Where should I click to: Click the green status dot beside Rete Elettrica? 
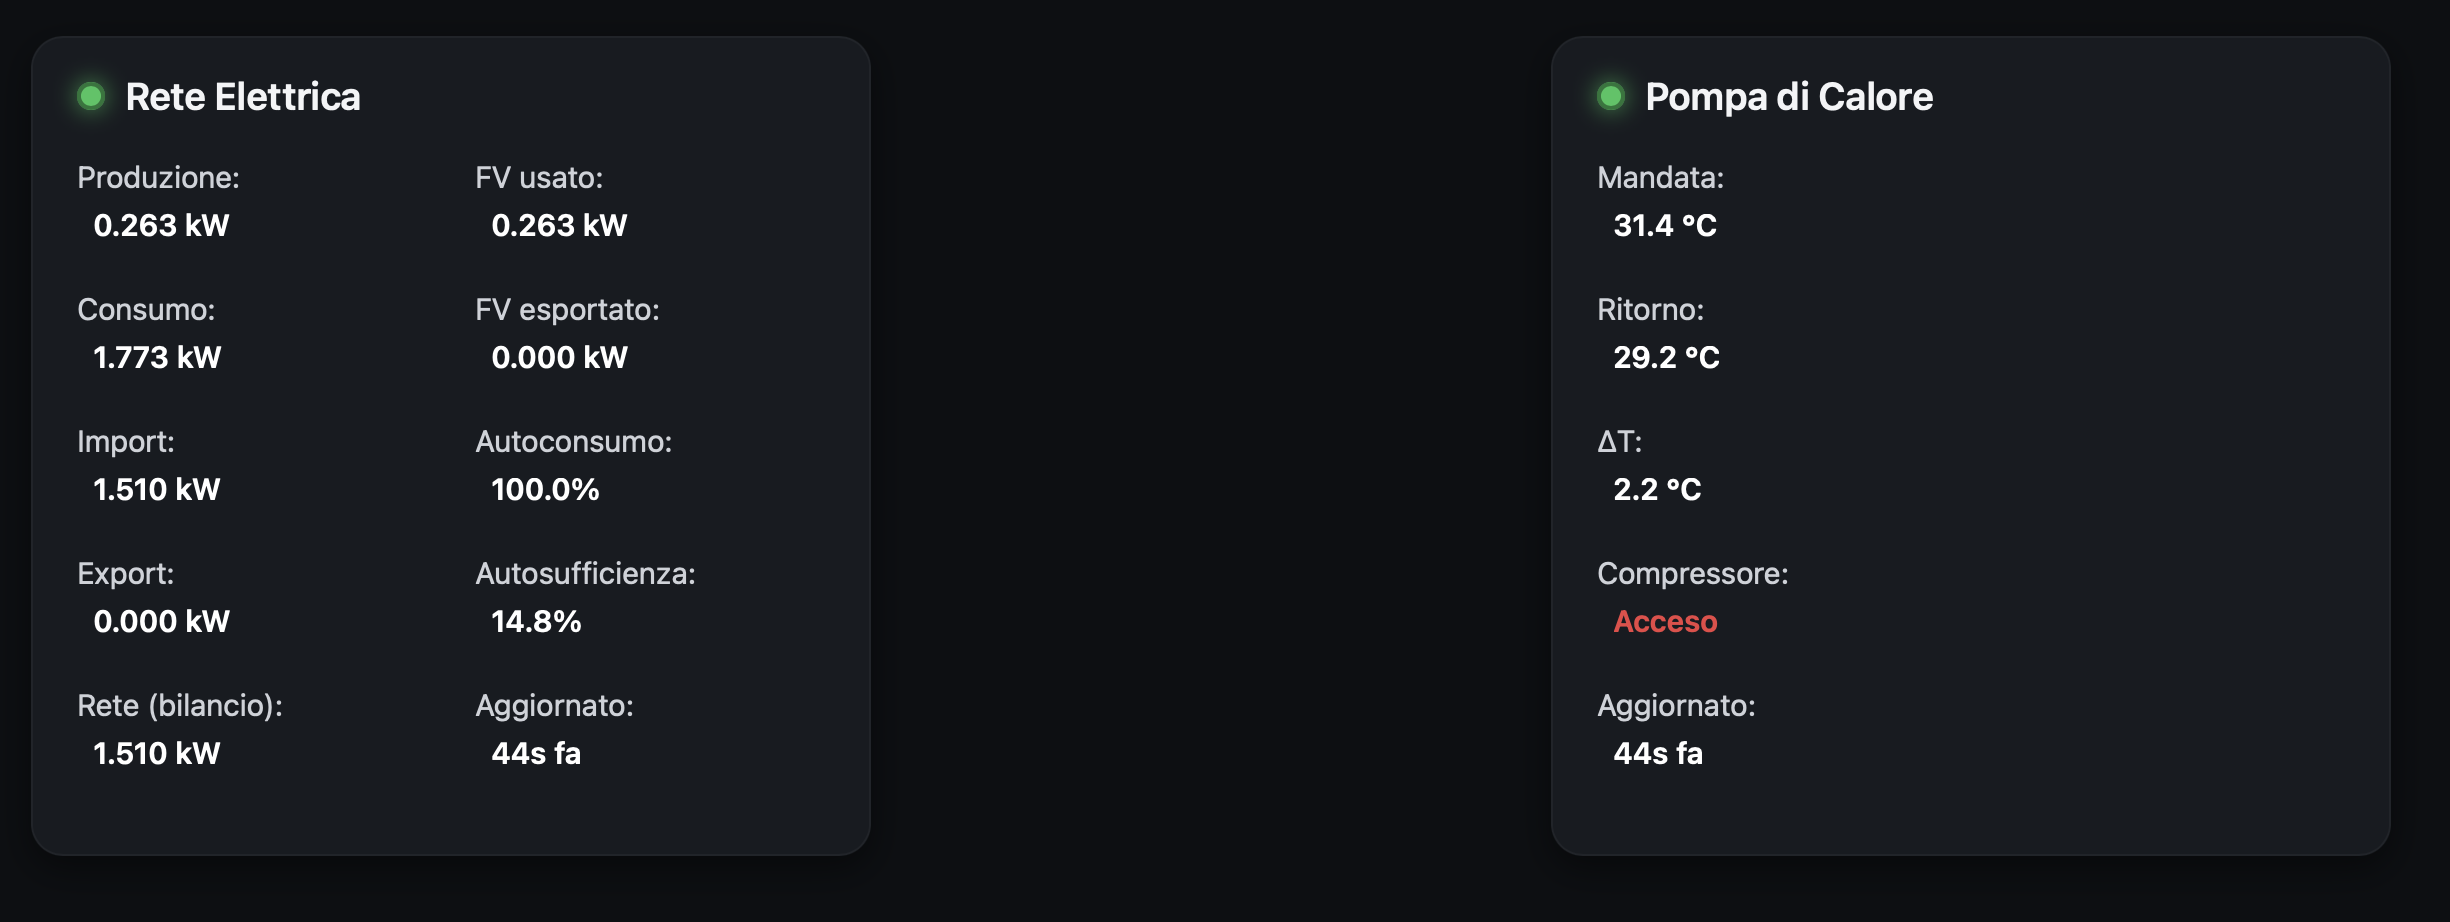[91, 96]
